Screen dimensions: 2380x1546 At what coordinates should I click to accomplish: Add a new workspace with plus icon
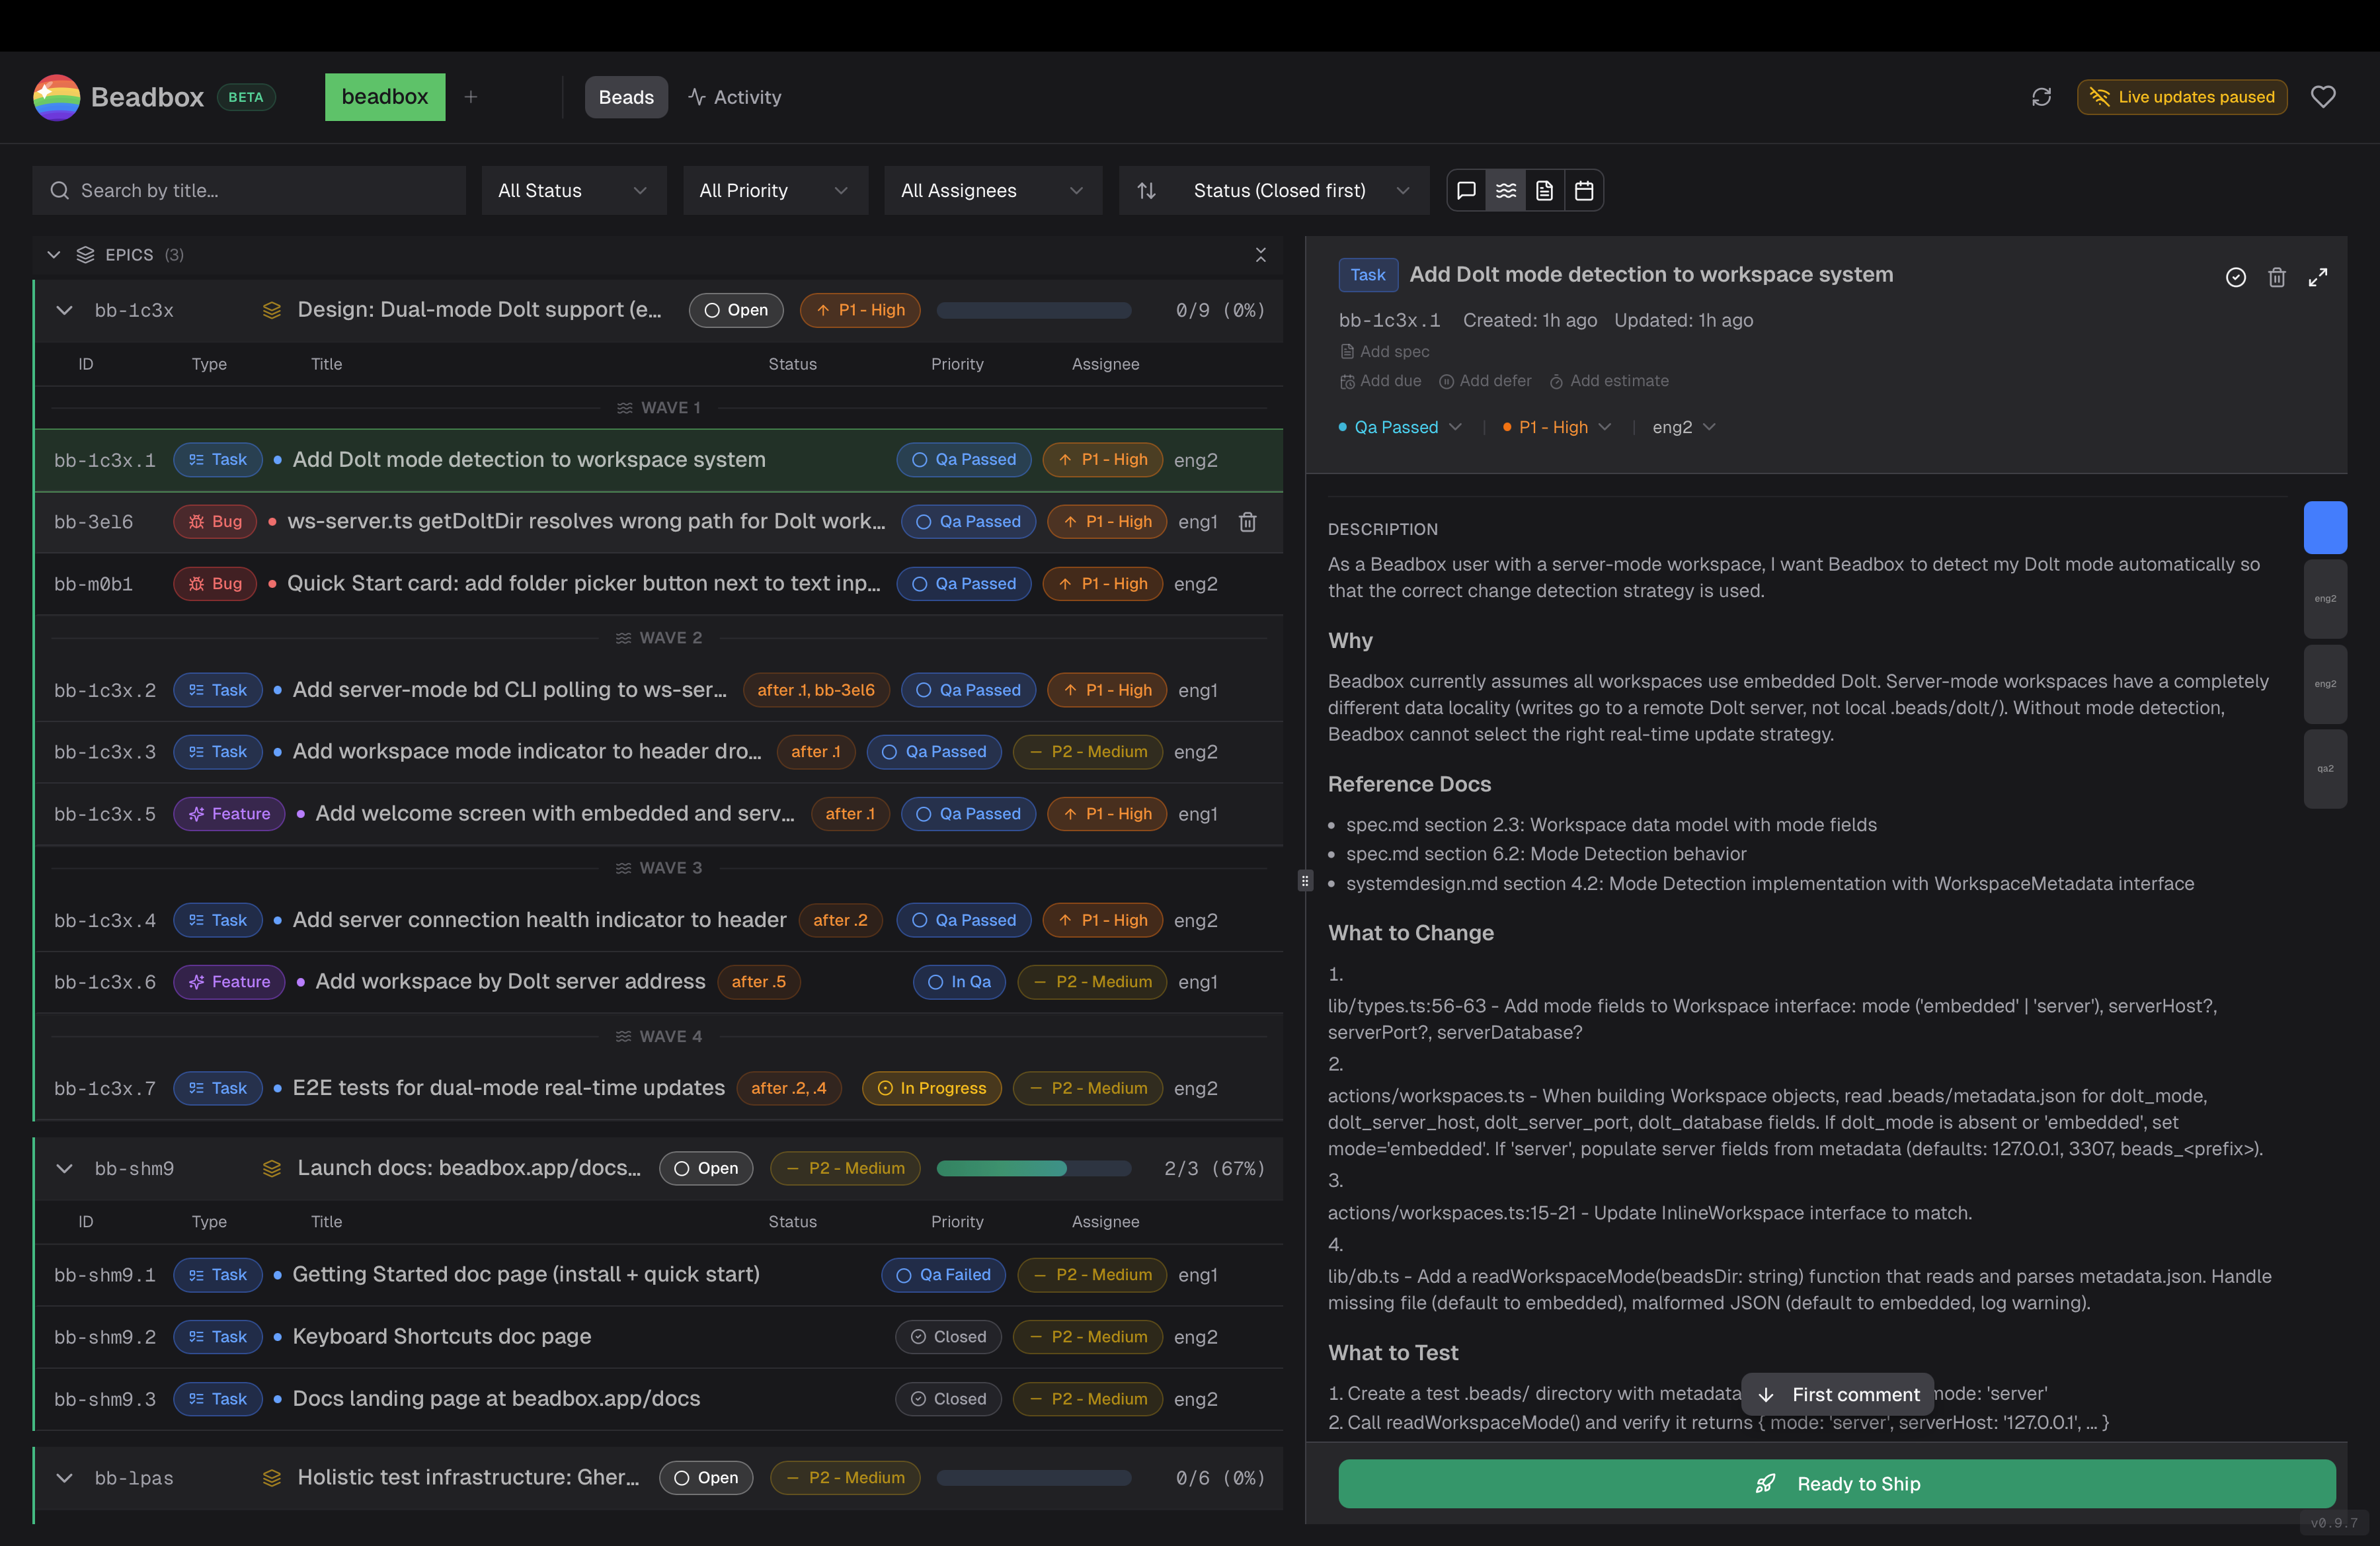471,97
